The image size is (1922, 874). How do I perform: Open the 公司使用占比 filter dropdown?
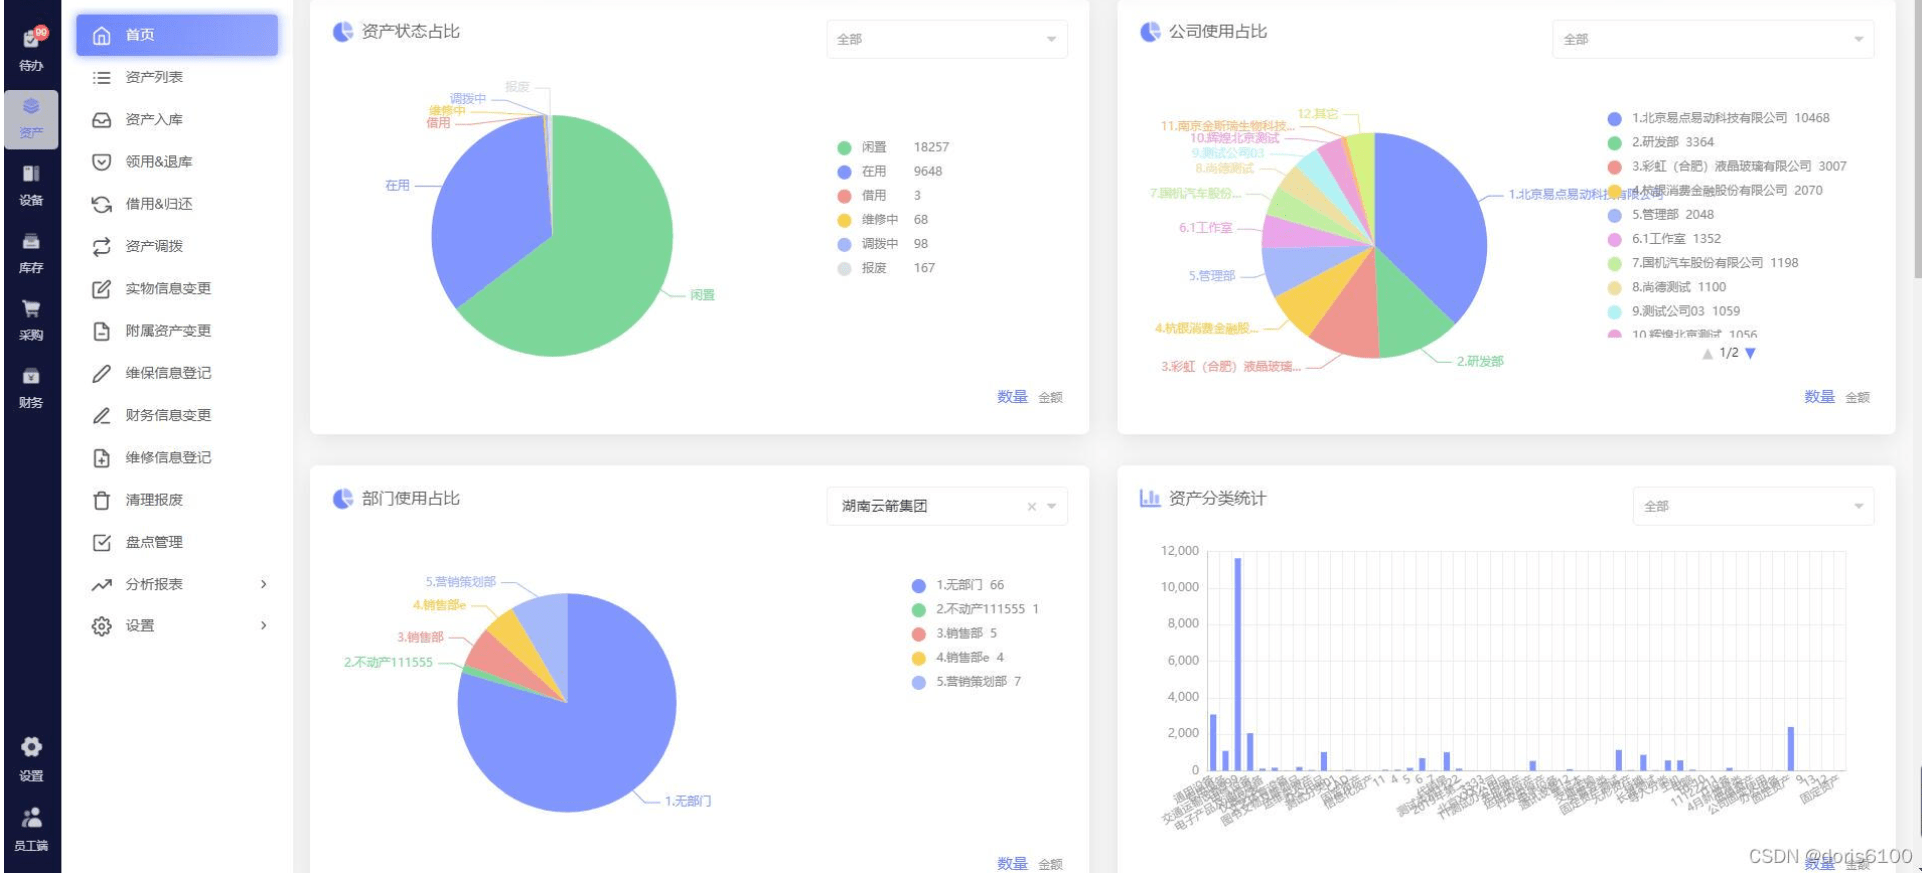(x=1713, y=39)
